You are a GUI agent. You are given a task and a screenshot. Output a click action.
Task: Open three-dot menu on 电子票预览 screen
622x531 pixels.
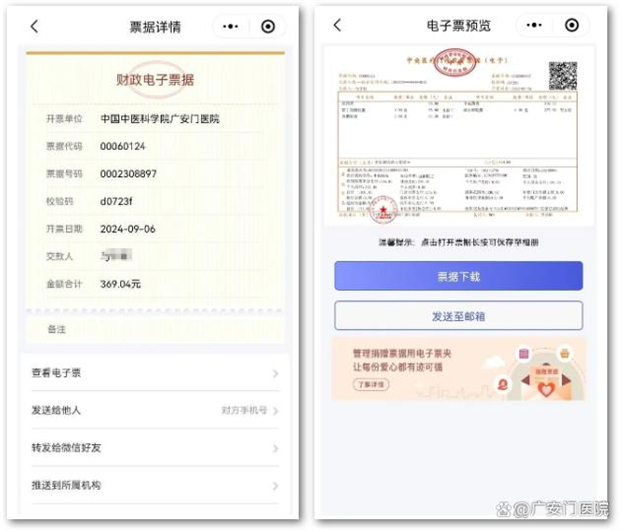[x=534, y=25]
